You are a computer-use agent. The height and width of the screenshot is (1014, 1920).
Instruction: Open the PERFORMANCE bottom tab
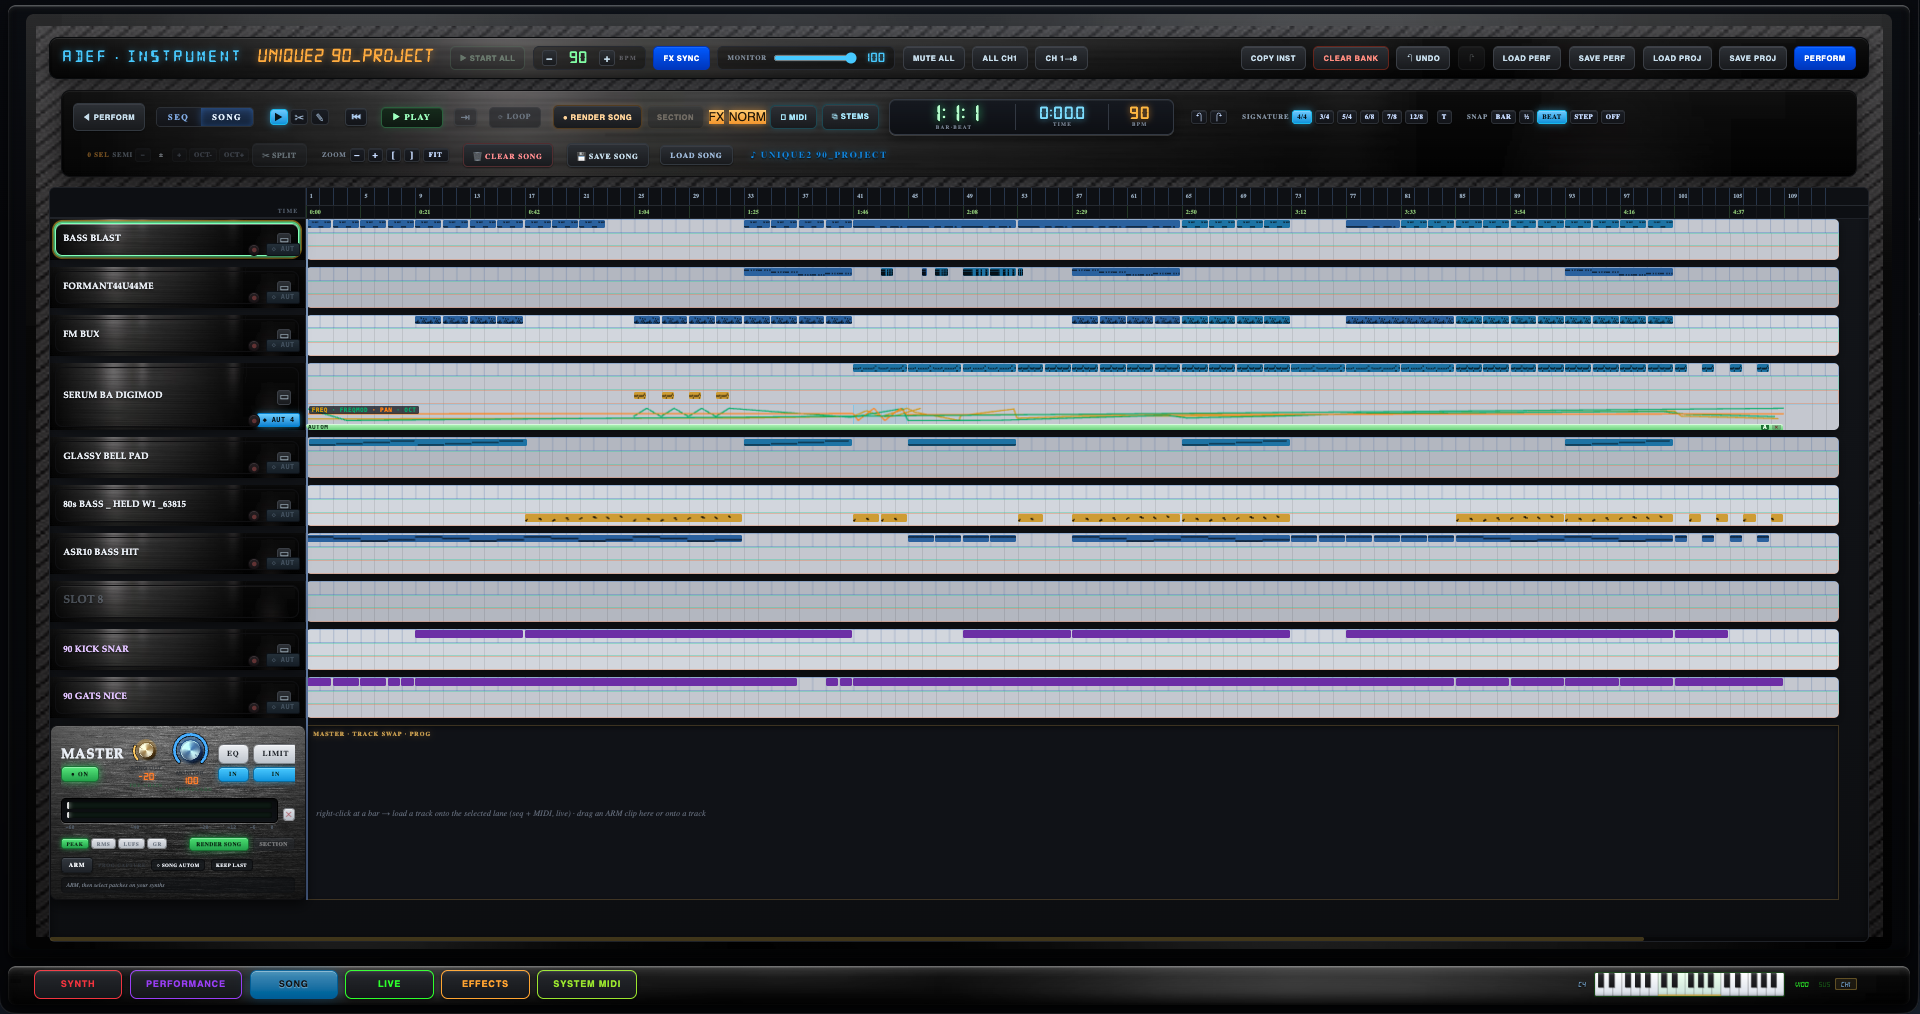tap(186, 984)
